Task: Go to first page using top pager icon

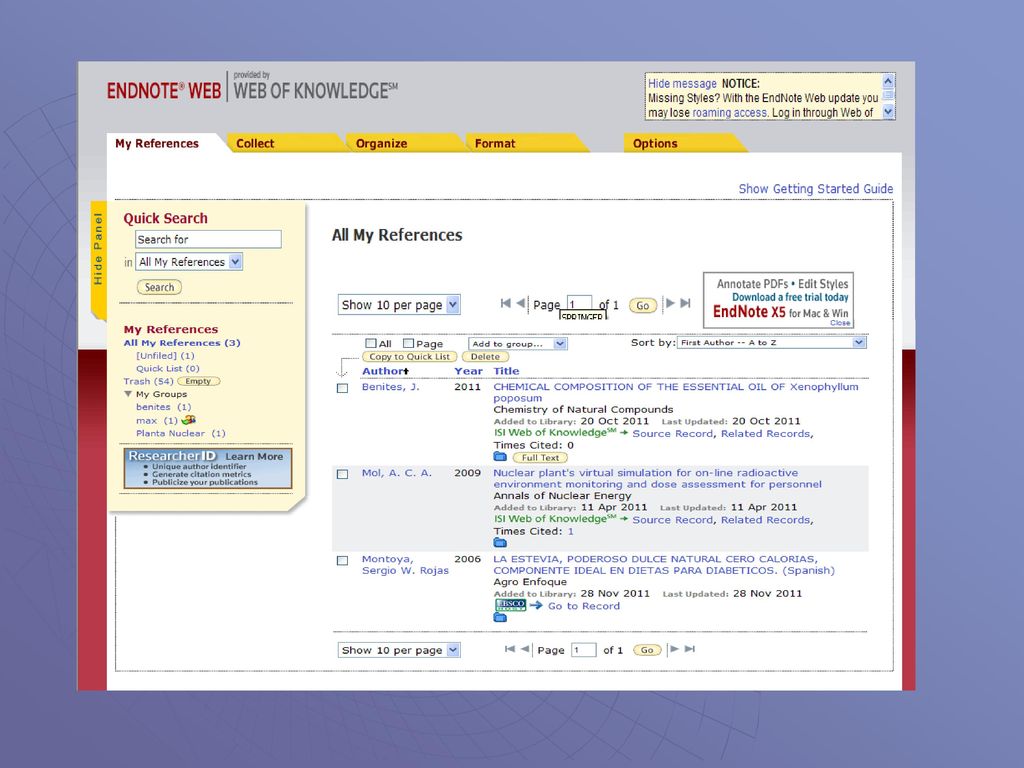Action: click(505, 304)
